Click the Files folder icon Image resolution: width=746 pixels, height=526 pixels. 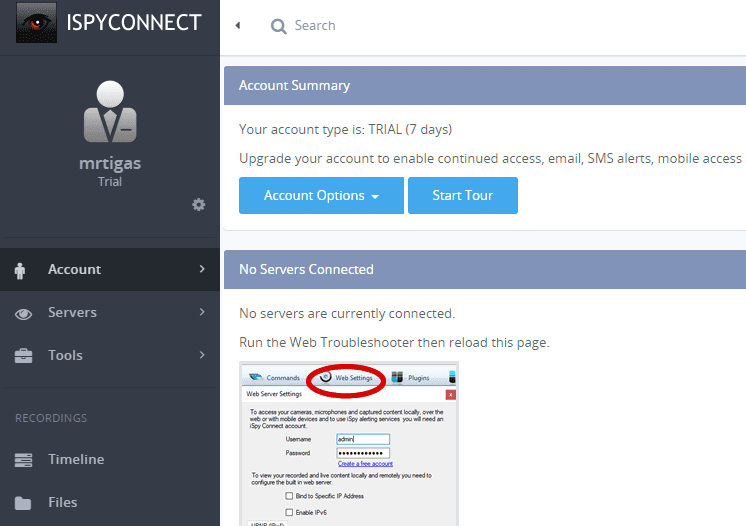pos(23,503)
